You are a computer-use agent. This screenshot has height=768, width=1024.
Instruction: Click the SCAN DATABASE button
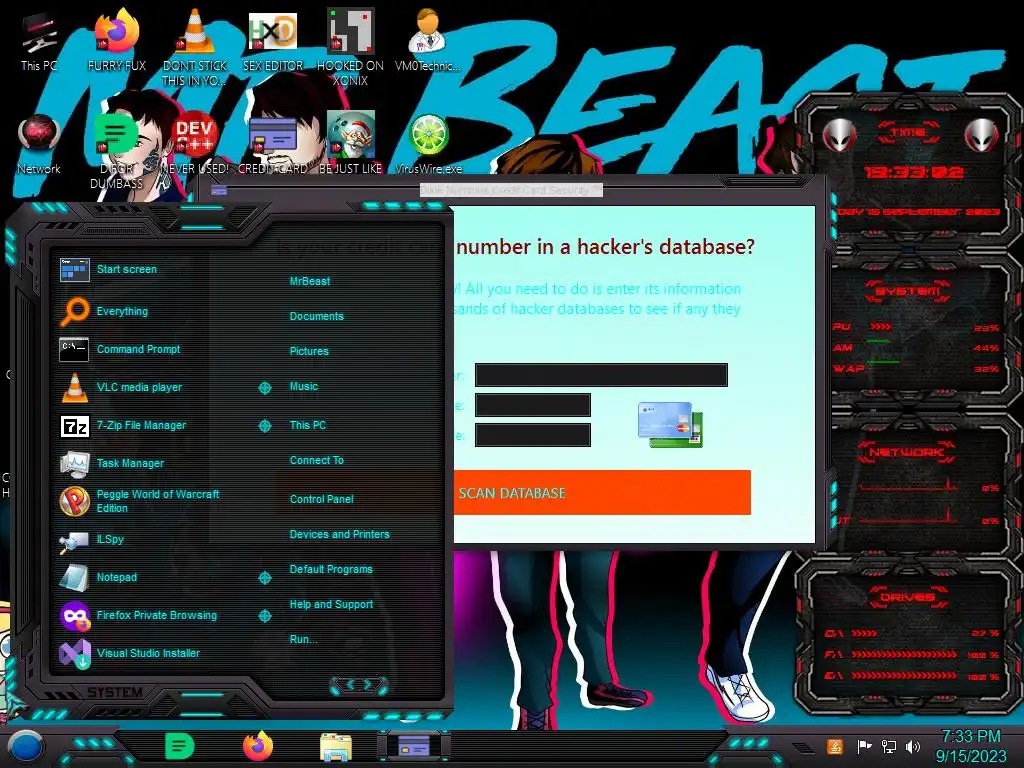click(602, 492)
